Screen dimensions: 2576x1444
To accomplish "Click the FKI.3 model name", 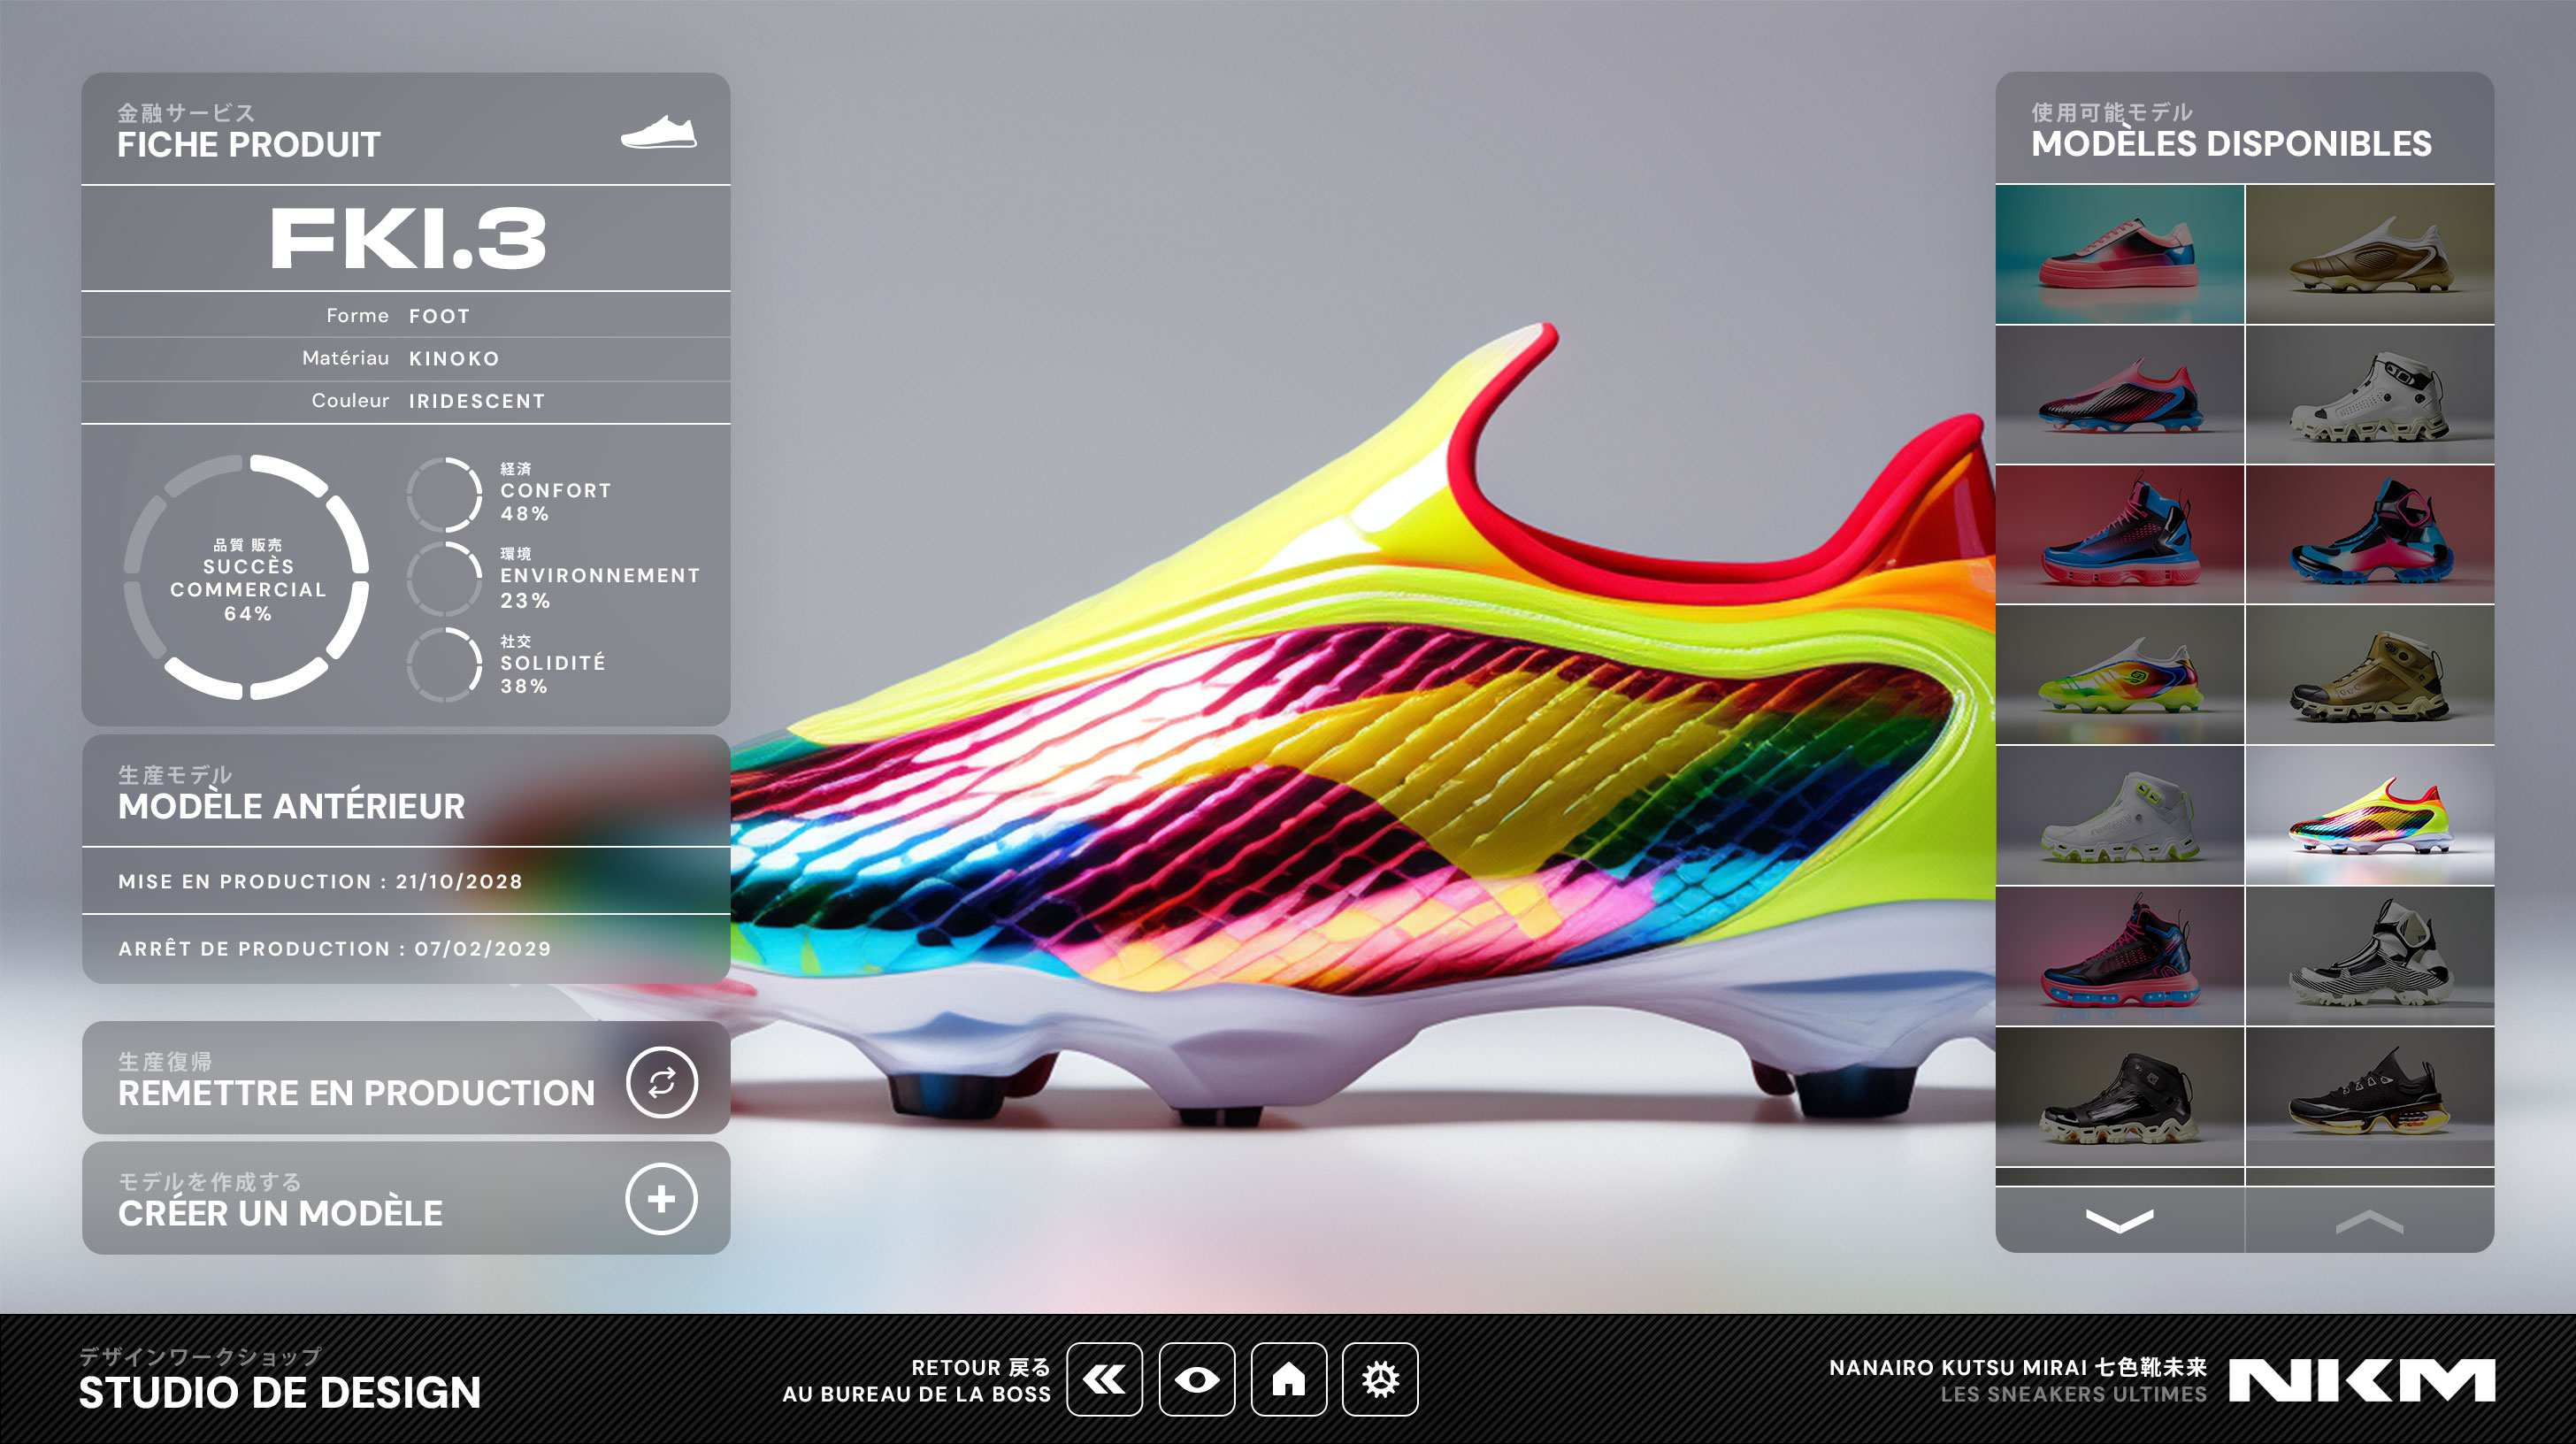I will pos(408,238).
